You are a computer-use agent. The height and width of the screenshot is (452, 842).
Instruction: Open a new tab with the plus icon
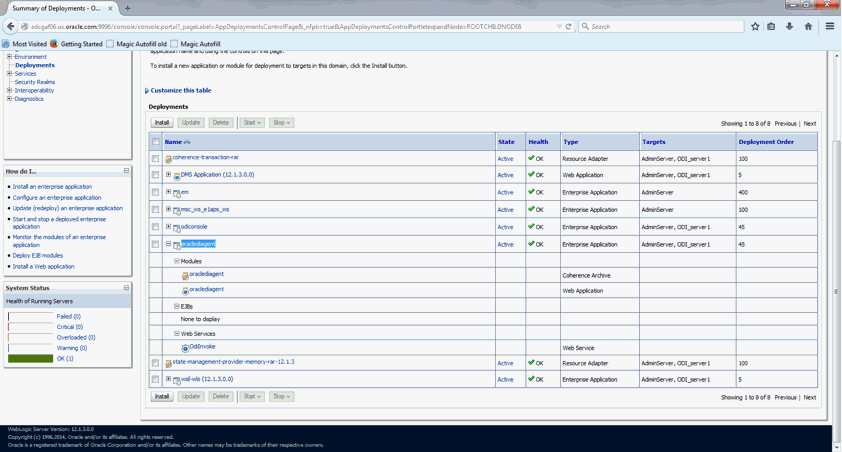[x=127, y=8]
